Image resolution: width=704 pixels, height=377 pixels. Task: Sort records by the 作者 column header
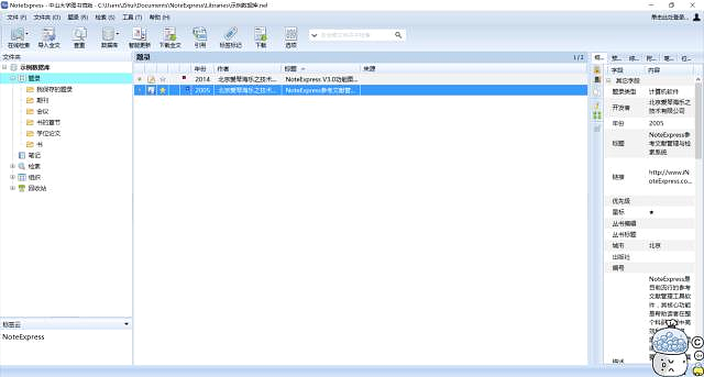247,69
